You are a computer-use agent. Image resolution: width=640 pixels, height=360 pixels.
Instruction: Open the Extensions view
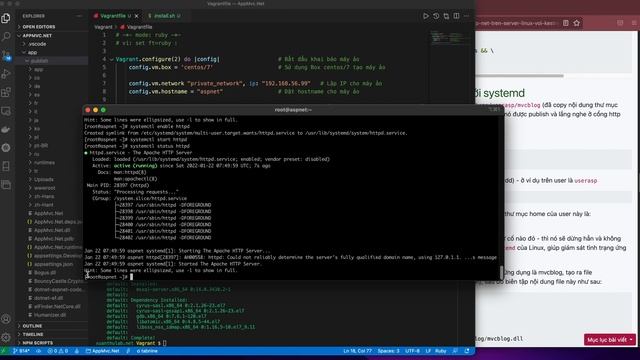[x=6, y=92]
